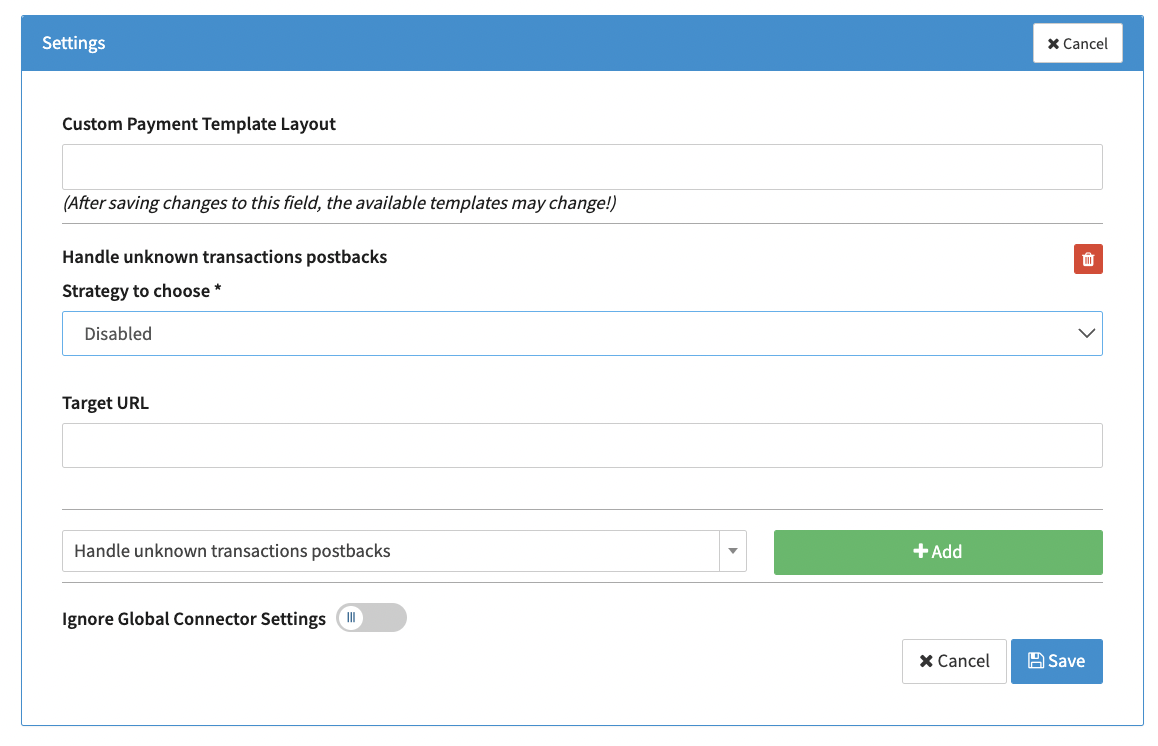Save the settings with the blue button

coord(1056,661)
